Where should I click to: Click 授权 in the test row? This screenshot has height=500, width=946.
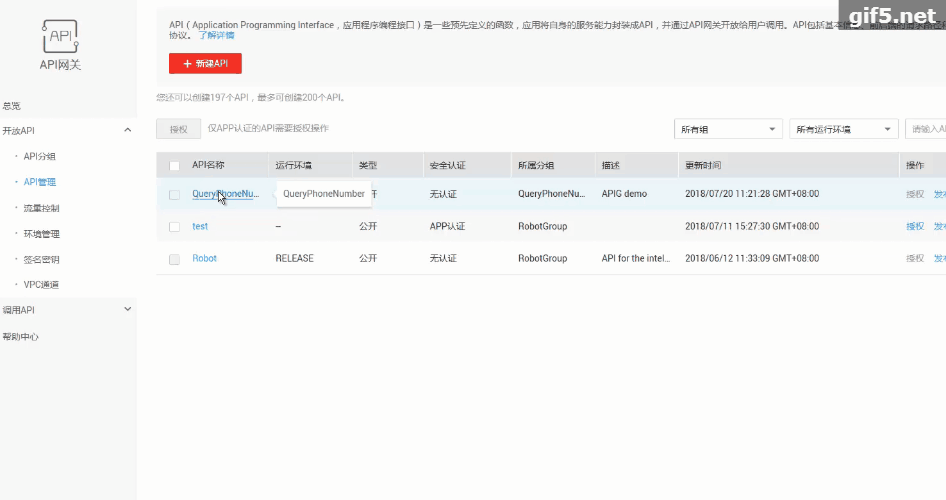(x=915, y=226)
